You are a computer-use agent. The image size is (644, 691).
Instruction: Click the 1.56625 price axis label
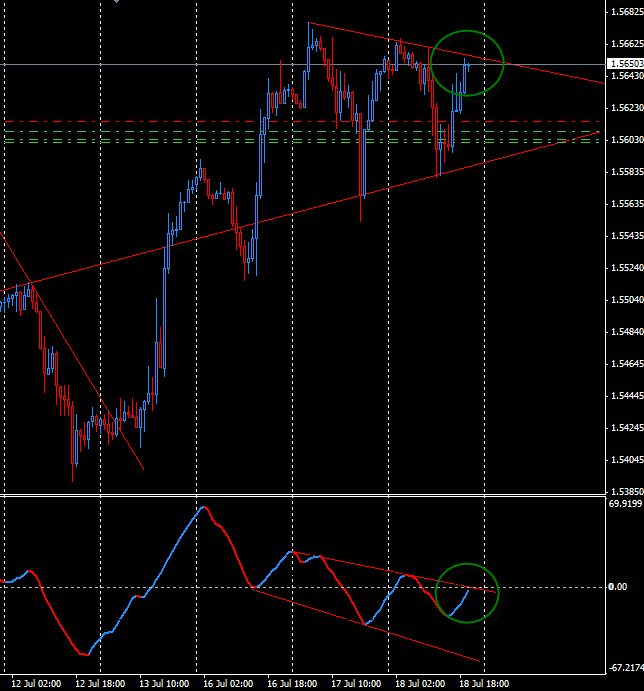tap(627, 44)
